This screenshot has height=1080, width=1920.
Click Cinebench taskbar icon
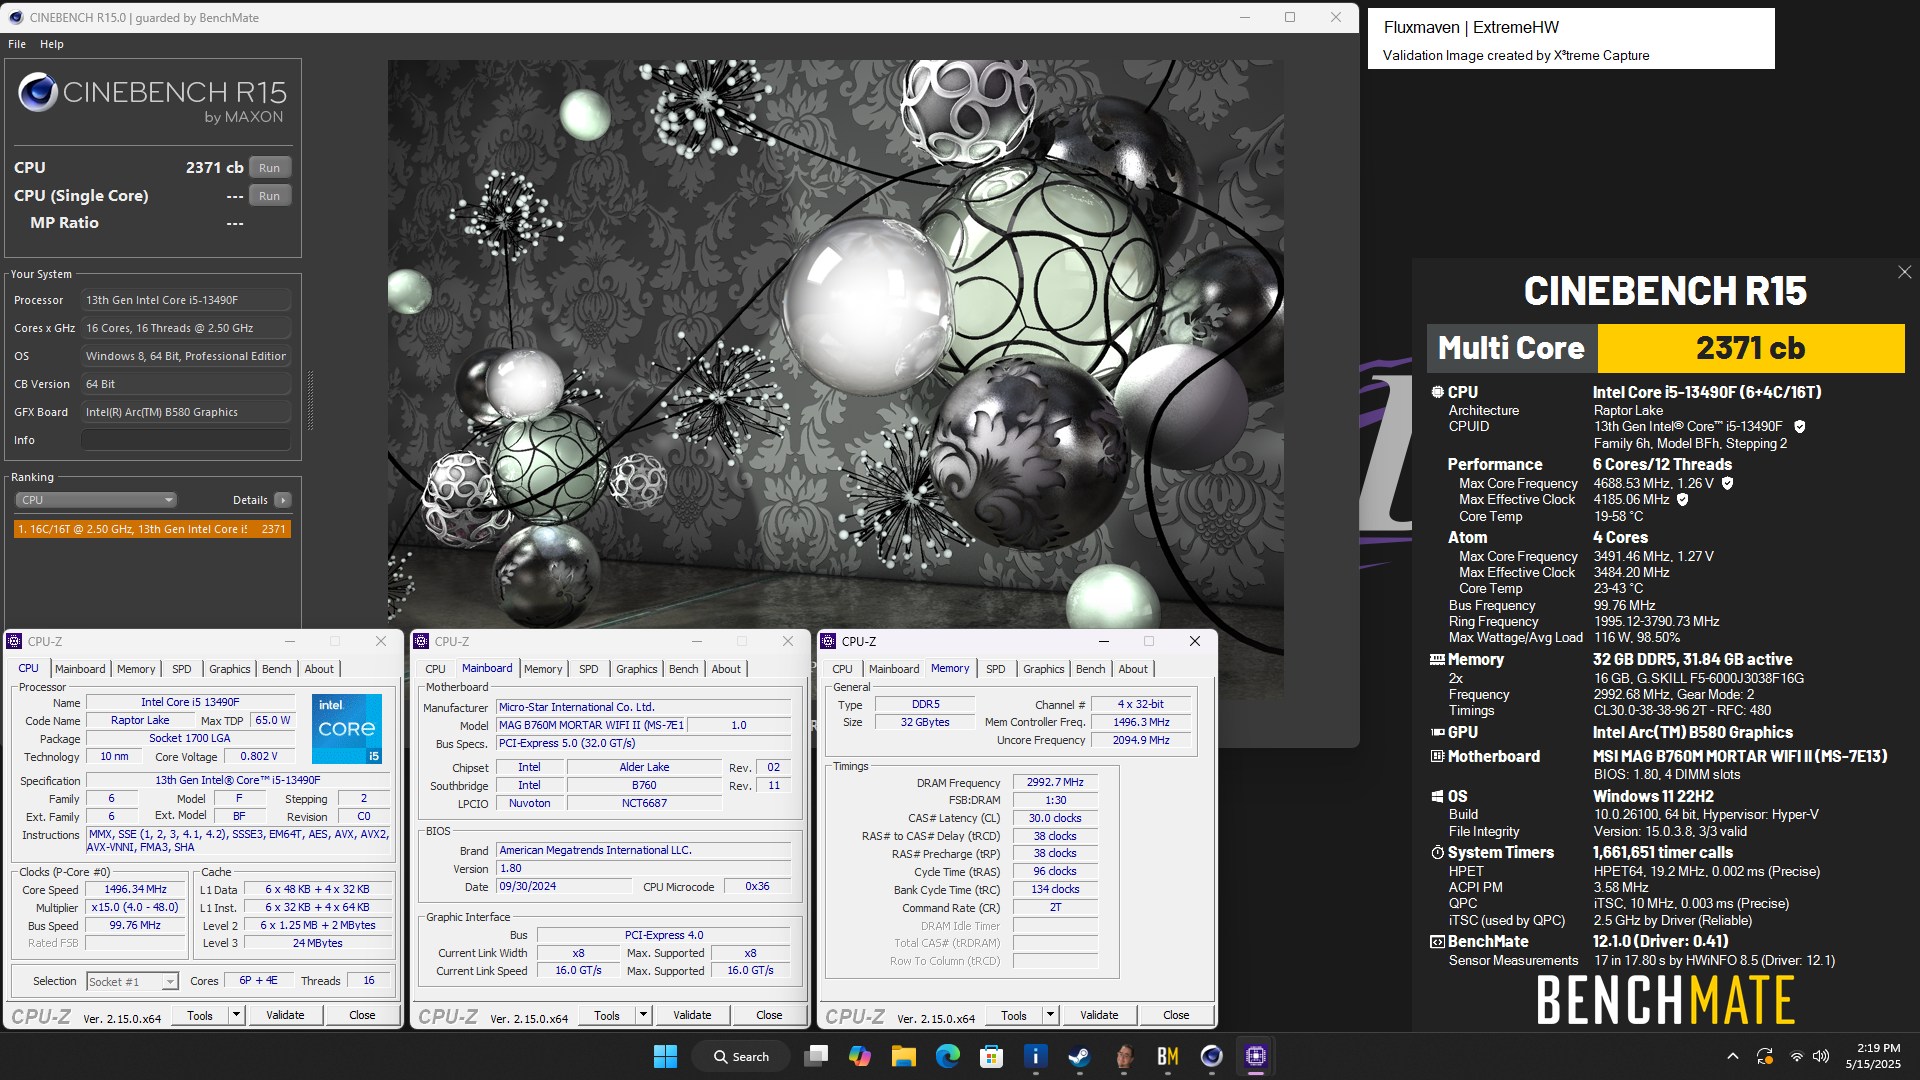1211,1056
